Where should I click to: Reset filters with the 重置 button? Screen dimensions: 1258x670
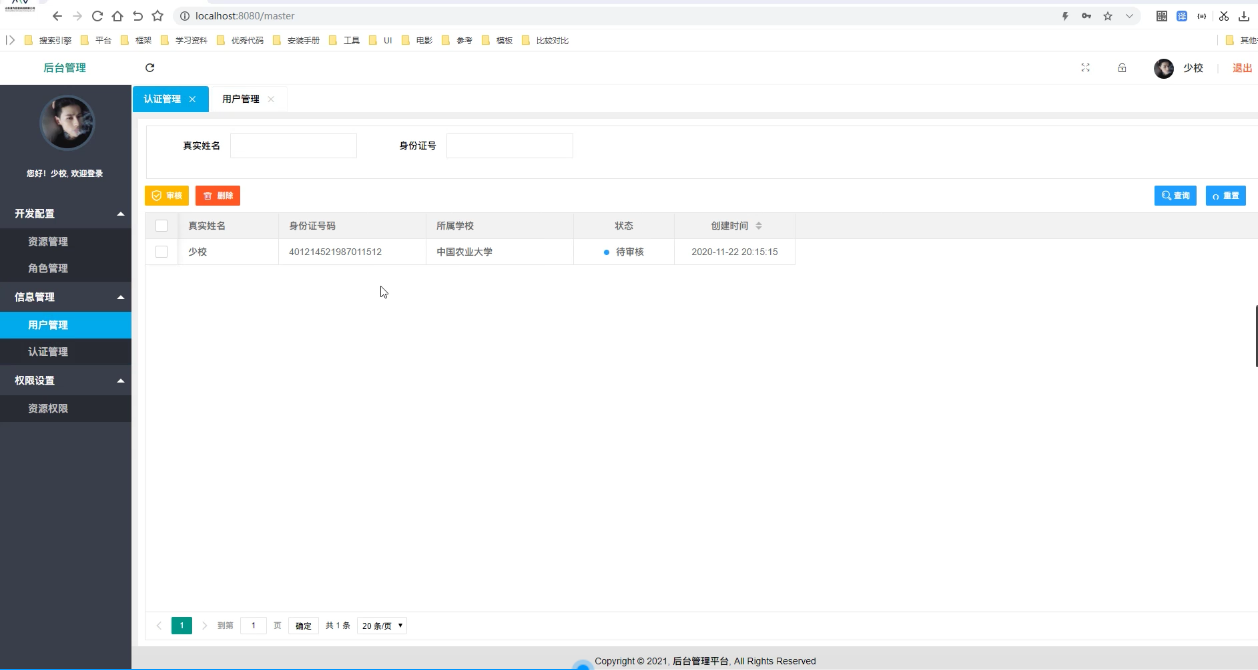pyautogui.click(x=1226, y=195)
